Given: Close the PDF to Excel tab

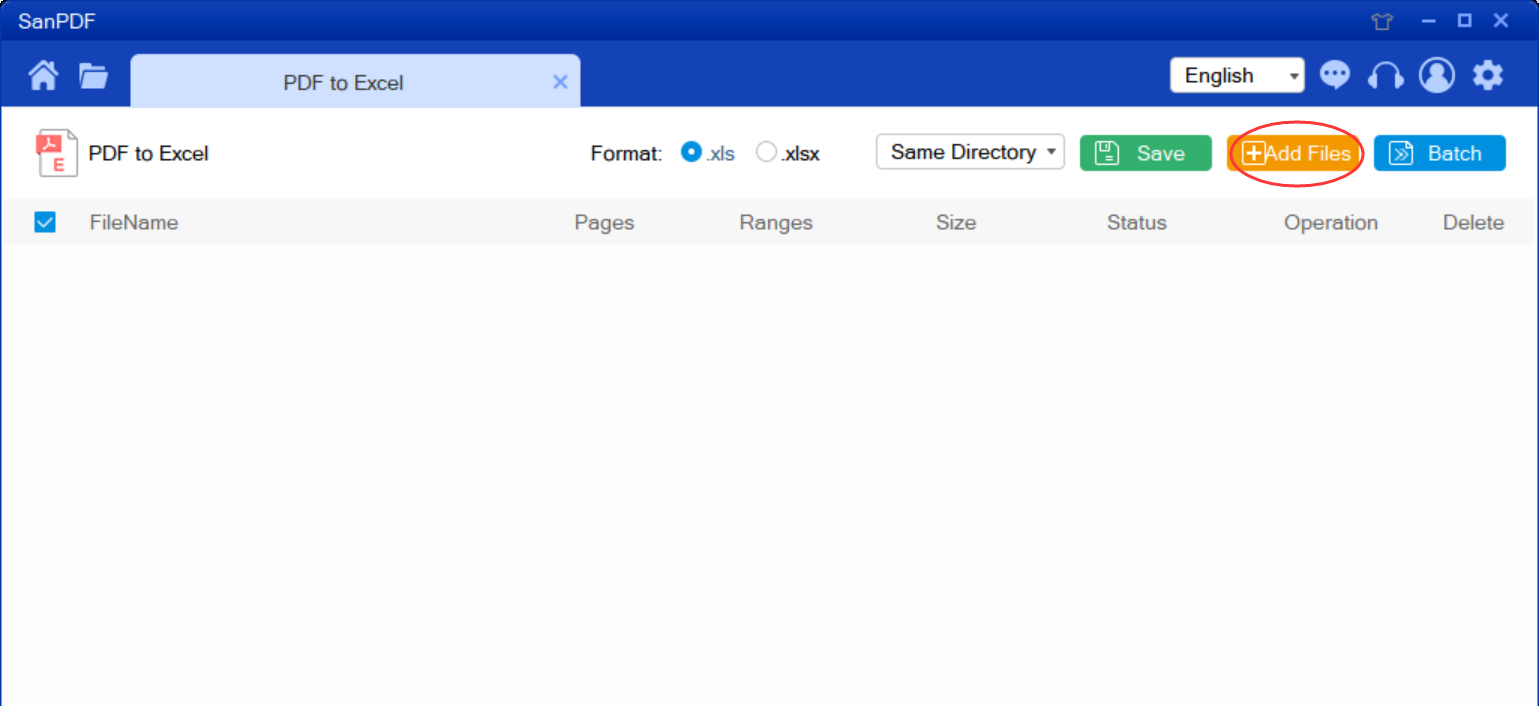Looking at the screenshot, I should [560, 82].
